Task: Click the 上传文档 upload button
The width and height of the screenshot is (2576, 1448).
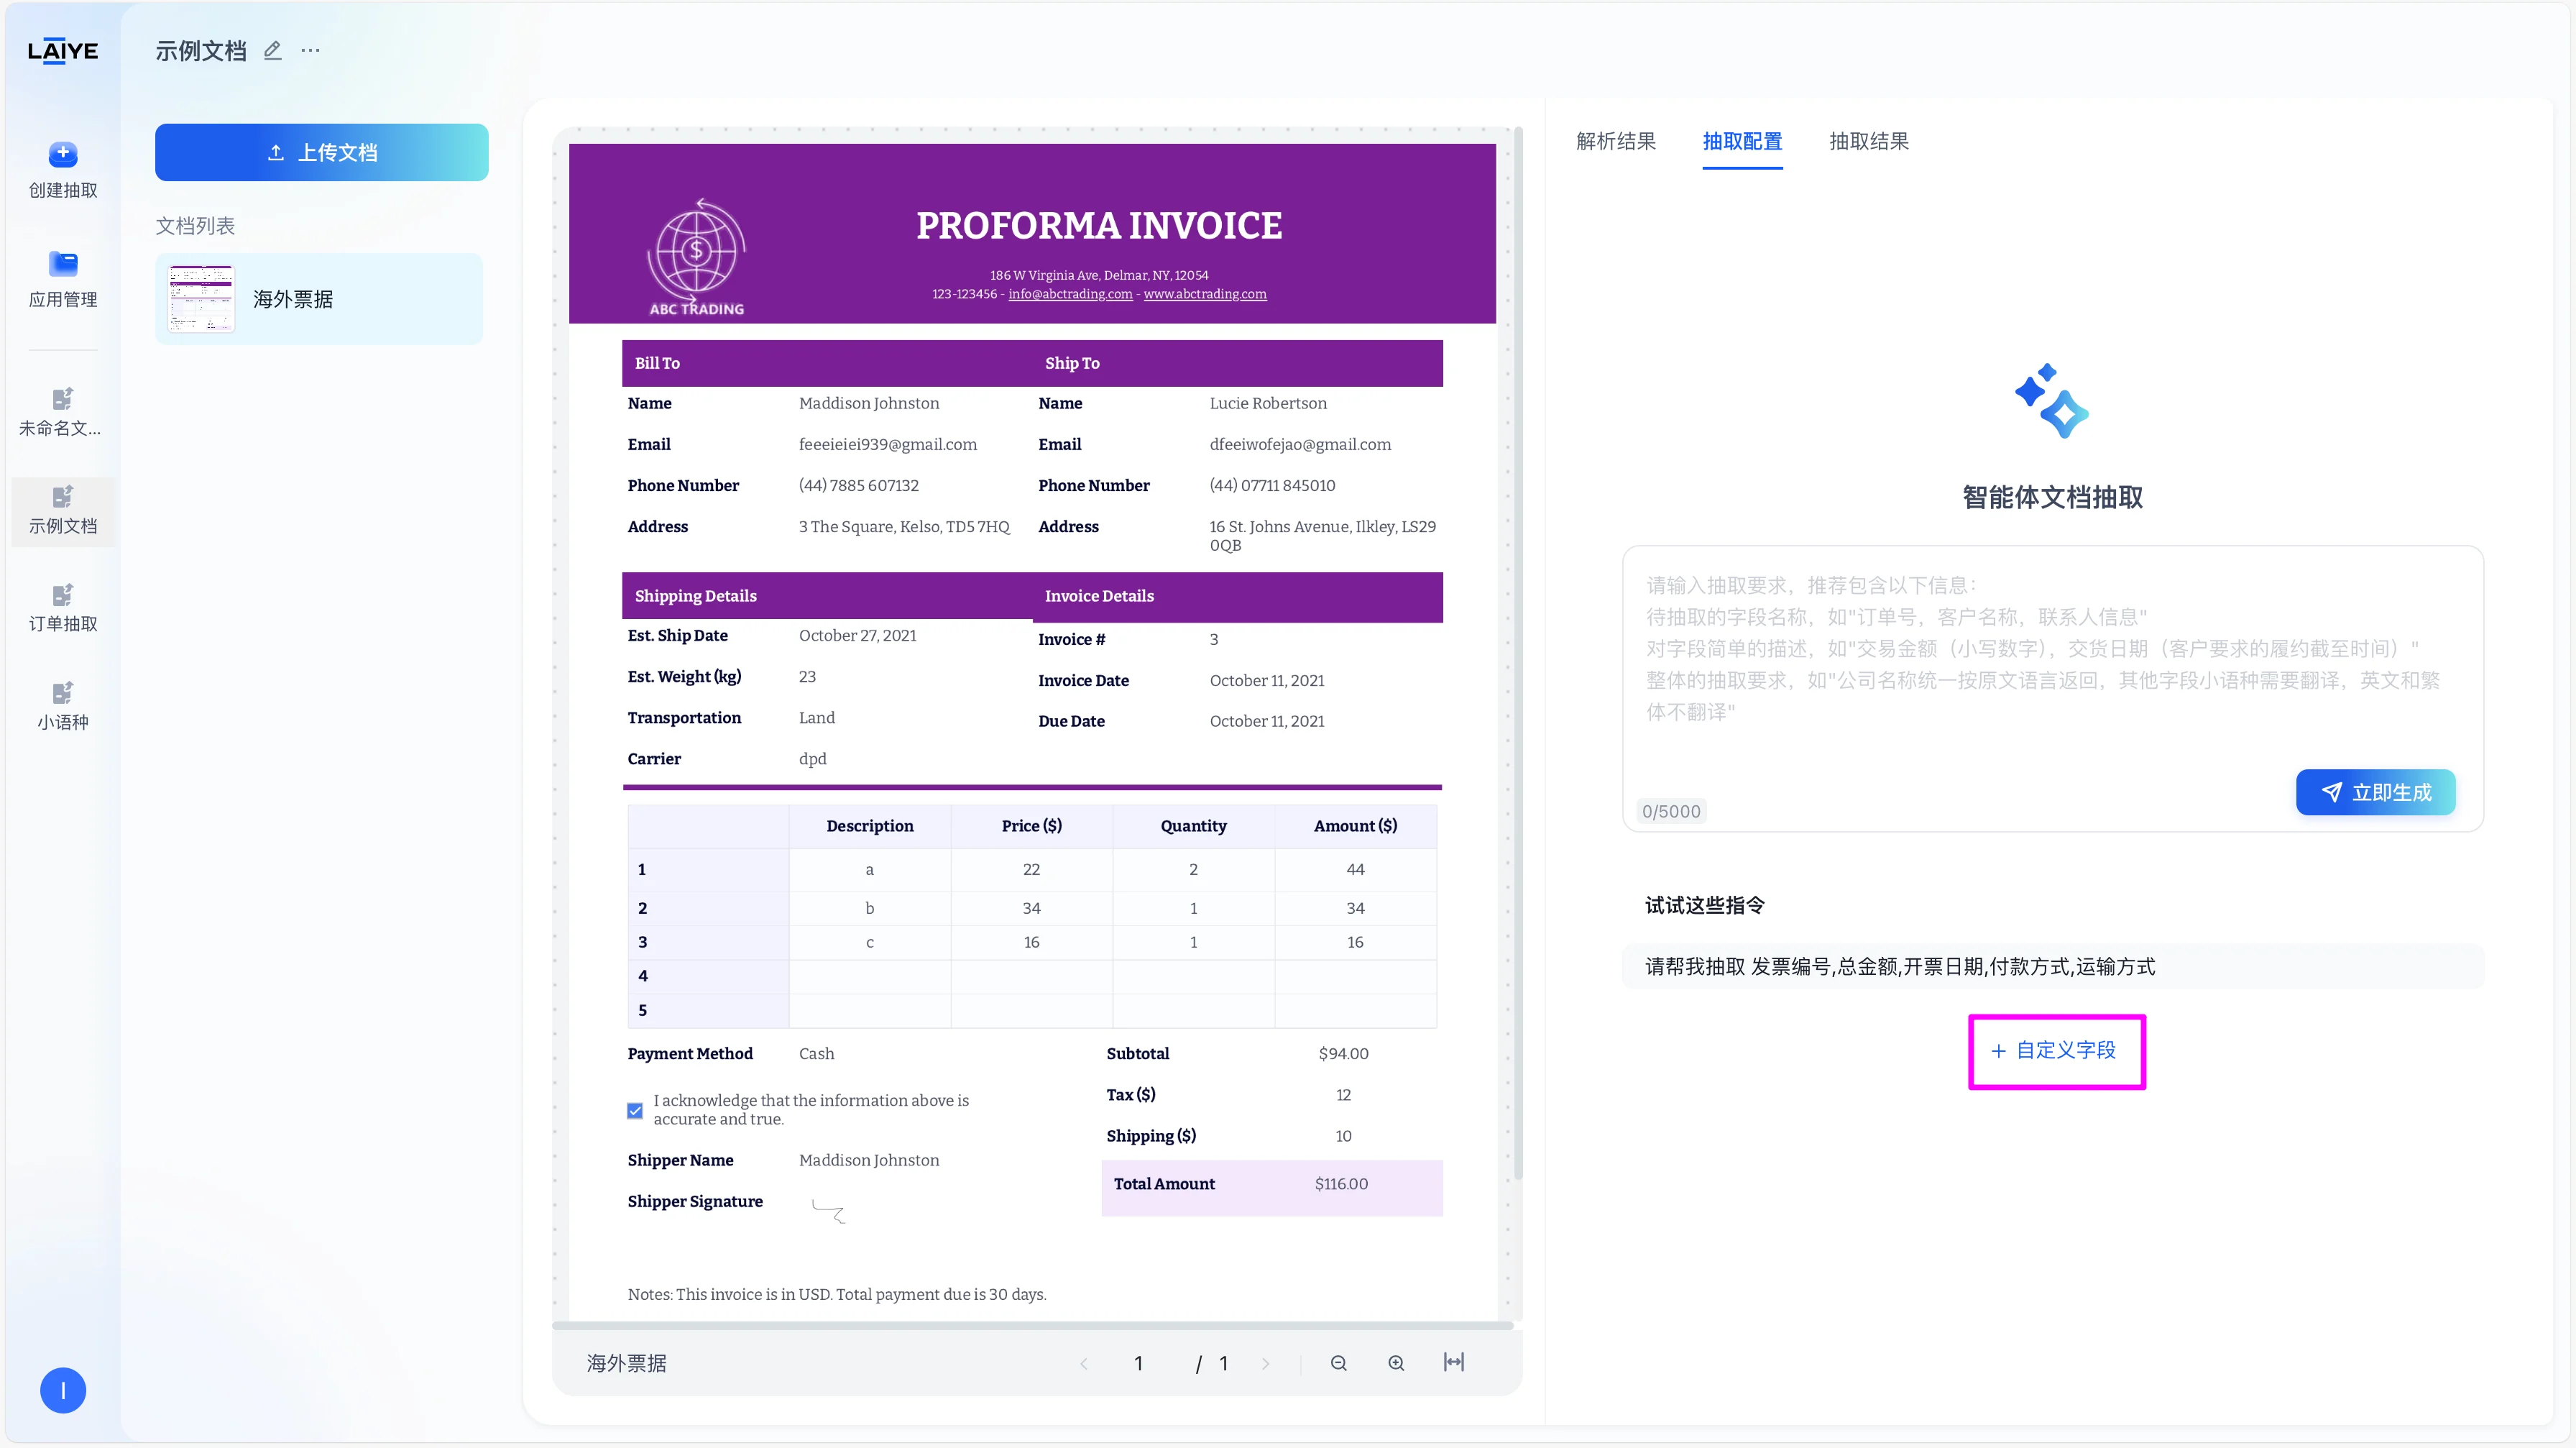Action: pyautogui.click(x=322, y=152)
